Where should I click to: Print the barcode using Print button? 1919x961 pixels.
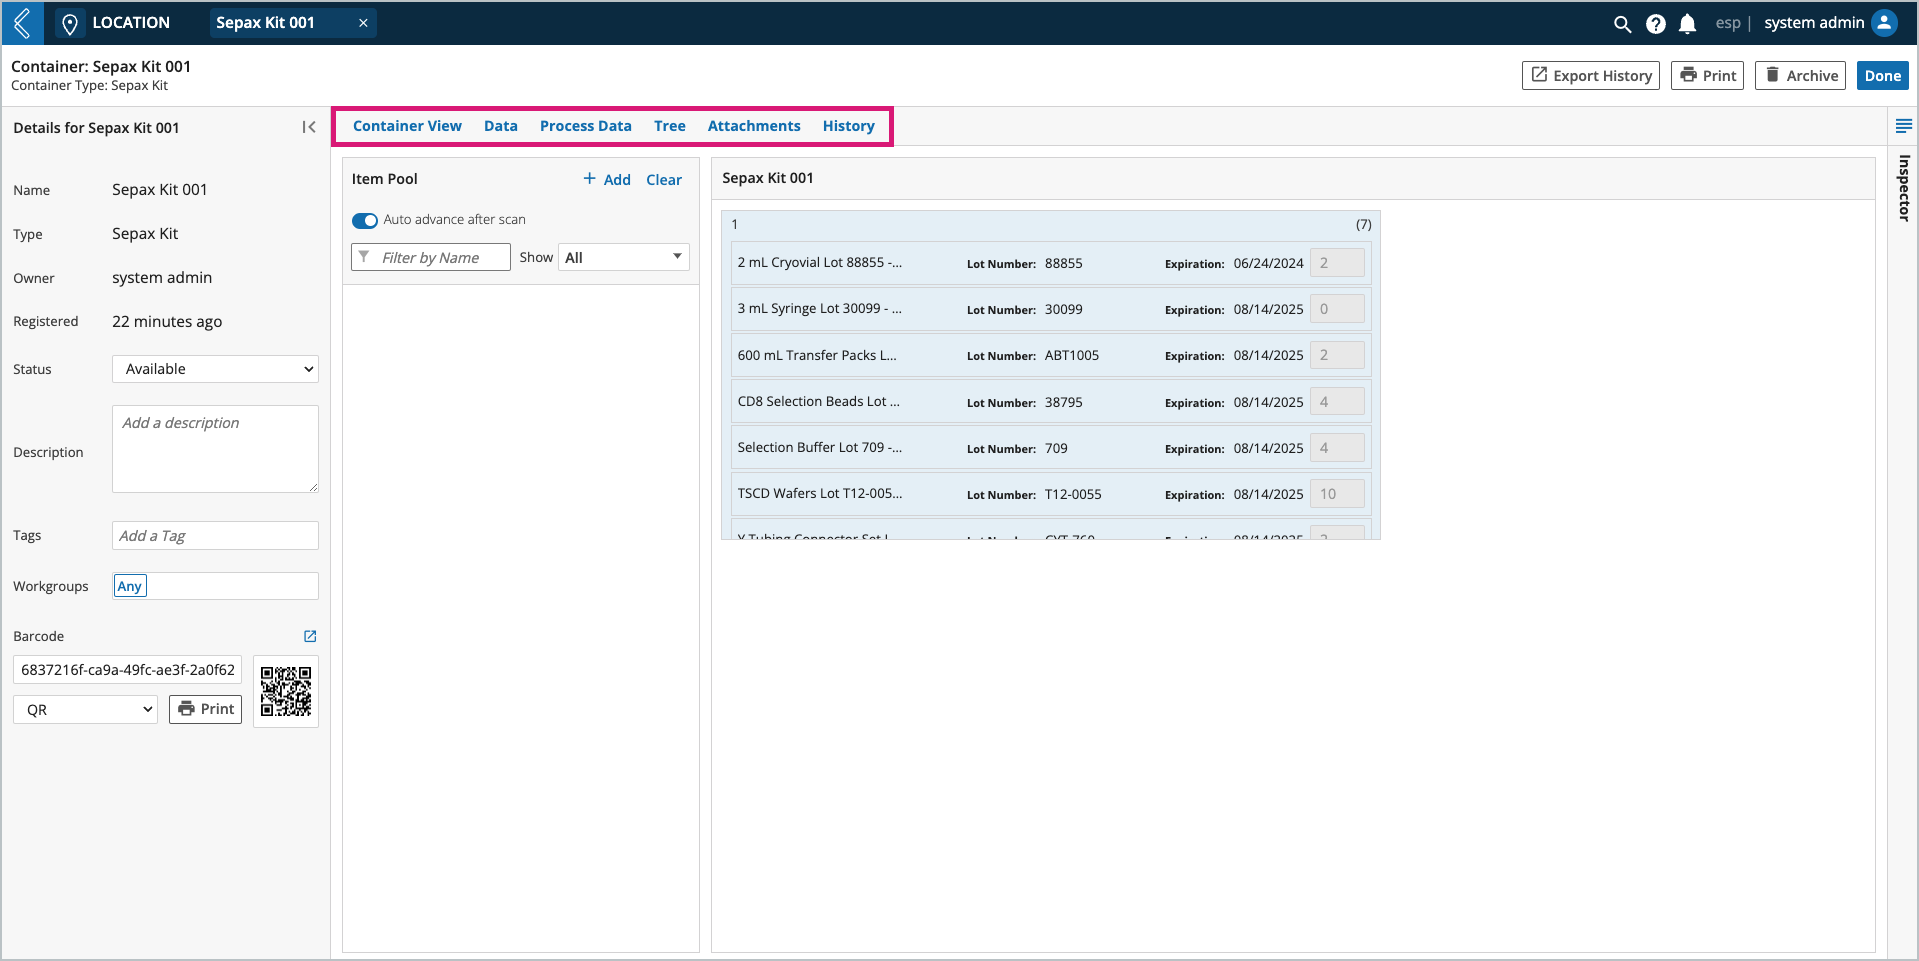206,709
